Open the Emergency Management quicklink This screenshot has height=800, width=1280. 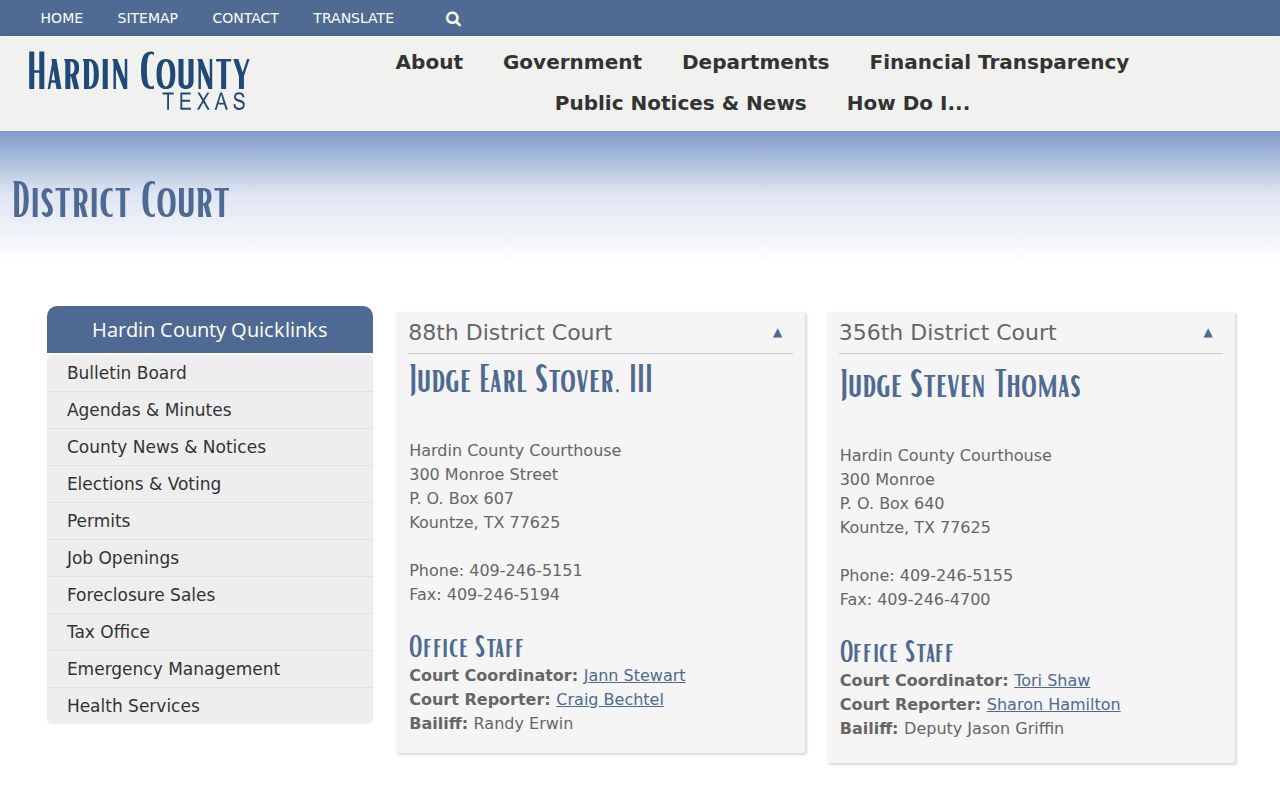click(210, 669)
